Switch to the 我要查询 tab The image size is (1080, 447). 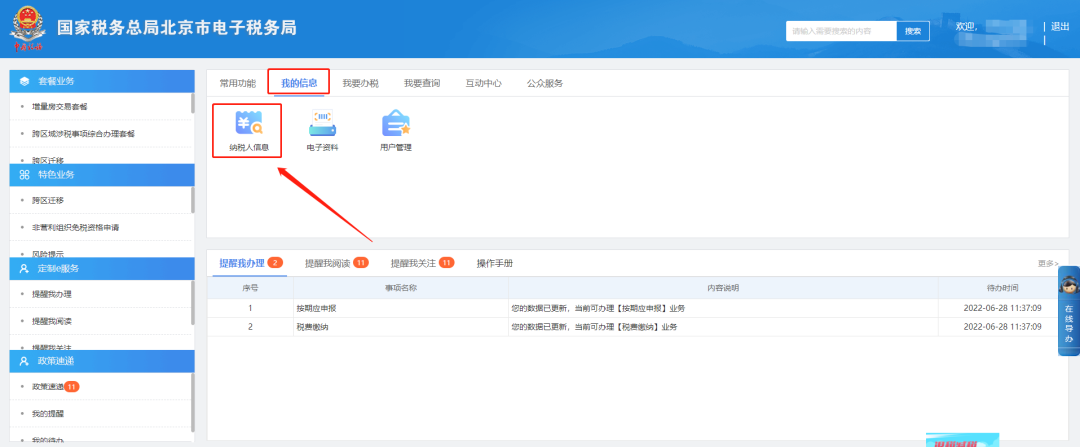(x=421, y=83)
